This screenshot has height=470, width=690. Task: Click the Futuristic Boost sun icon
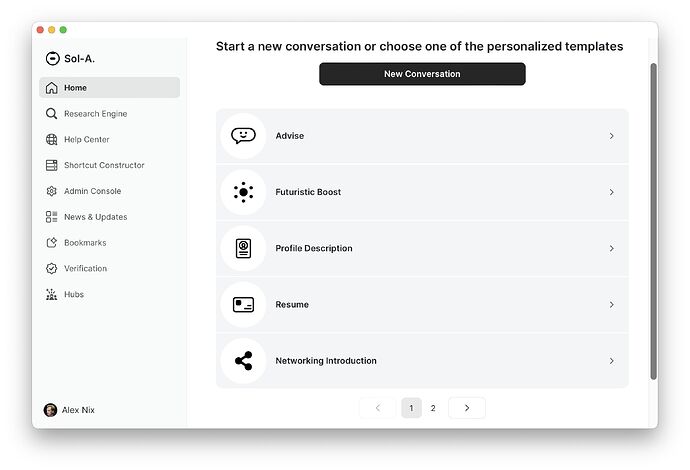point(243,192)
